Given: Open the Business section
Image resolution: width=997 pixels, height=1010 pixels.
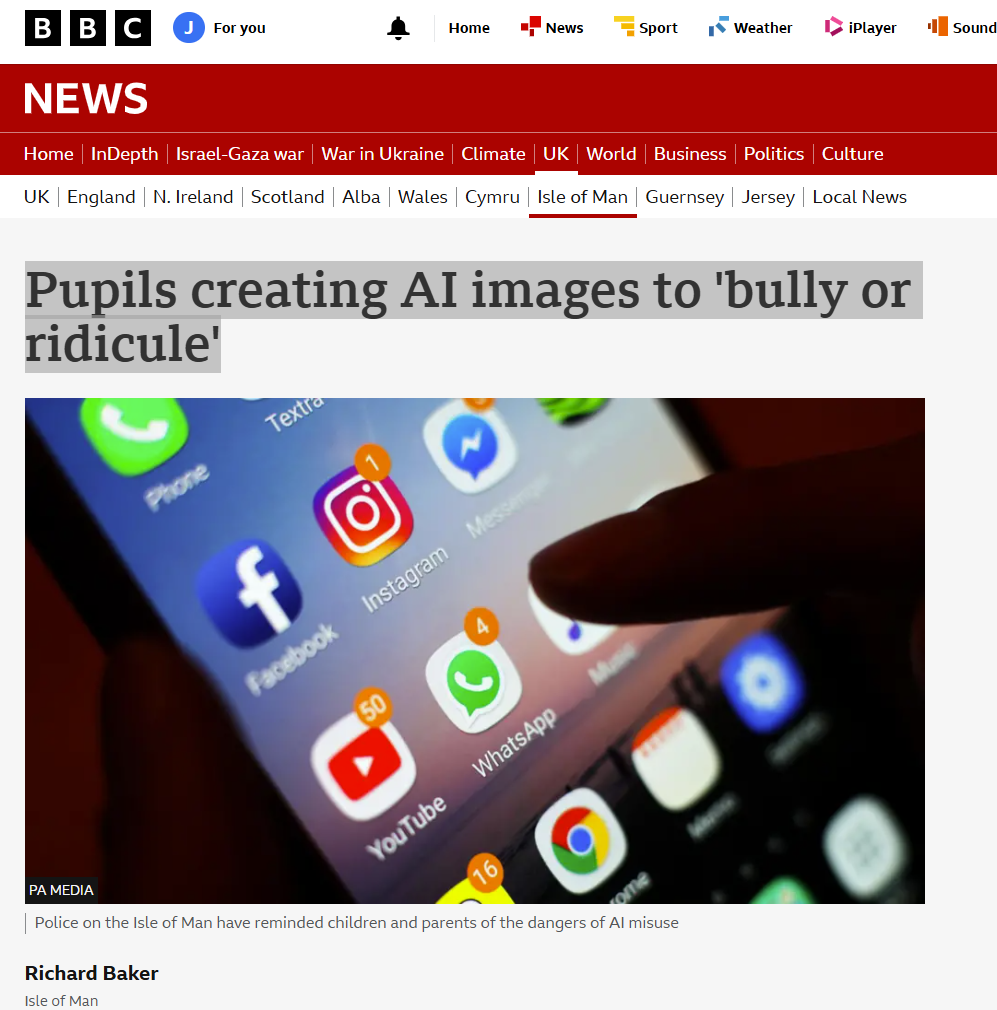Looking at the screenshot, I should click(x=690, y=154).
